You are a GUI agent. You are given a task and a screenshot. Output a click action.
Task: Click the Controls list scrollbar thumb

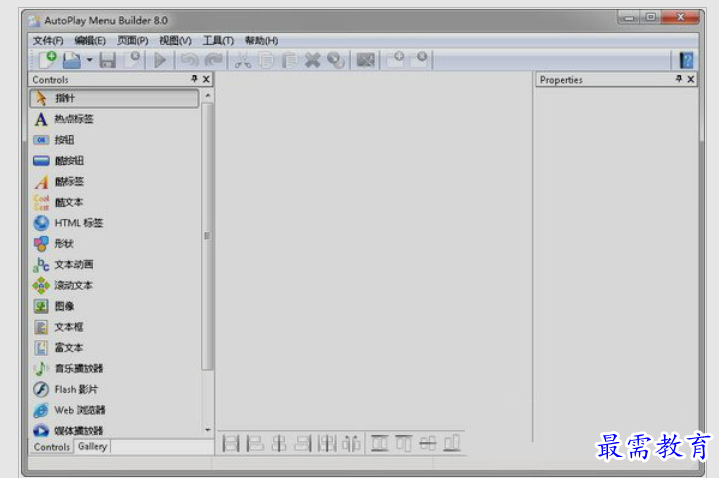(207, 236)
